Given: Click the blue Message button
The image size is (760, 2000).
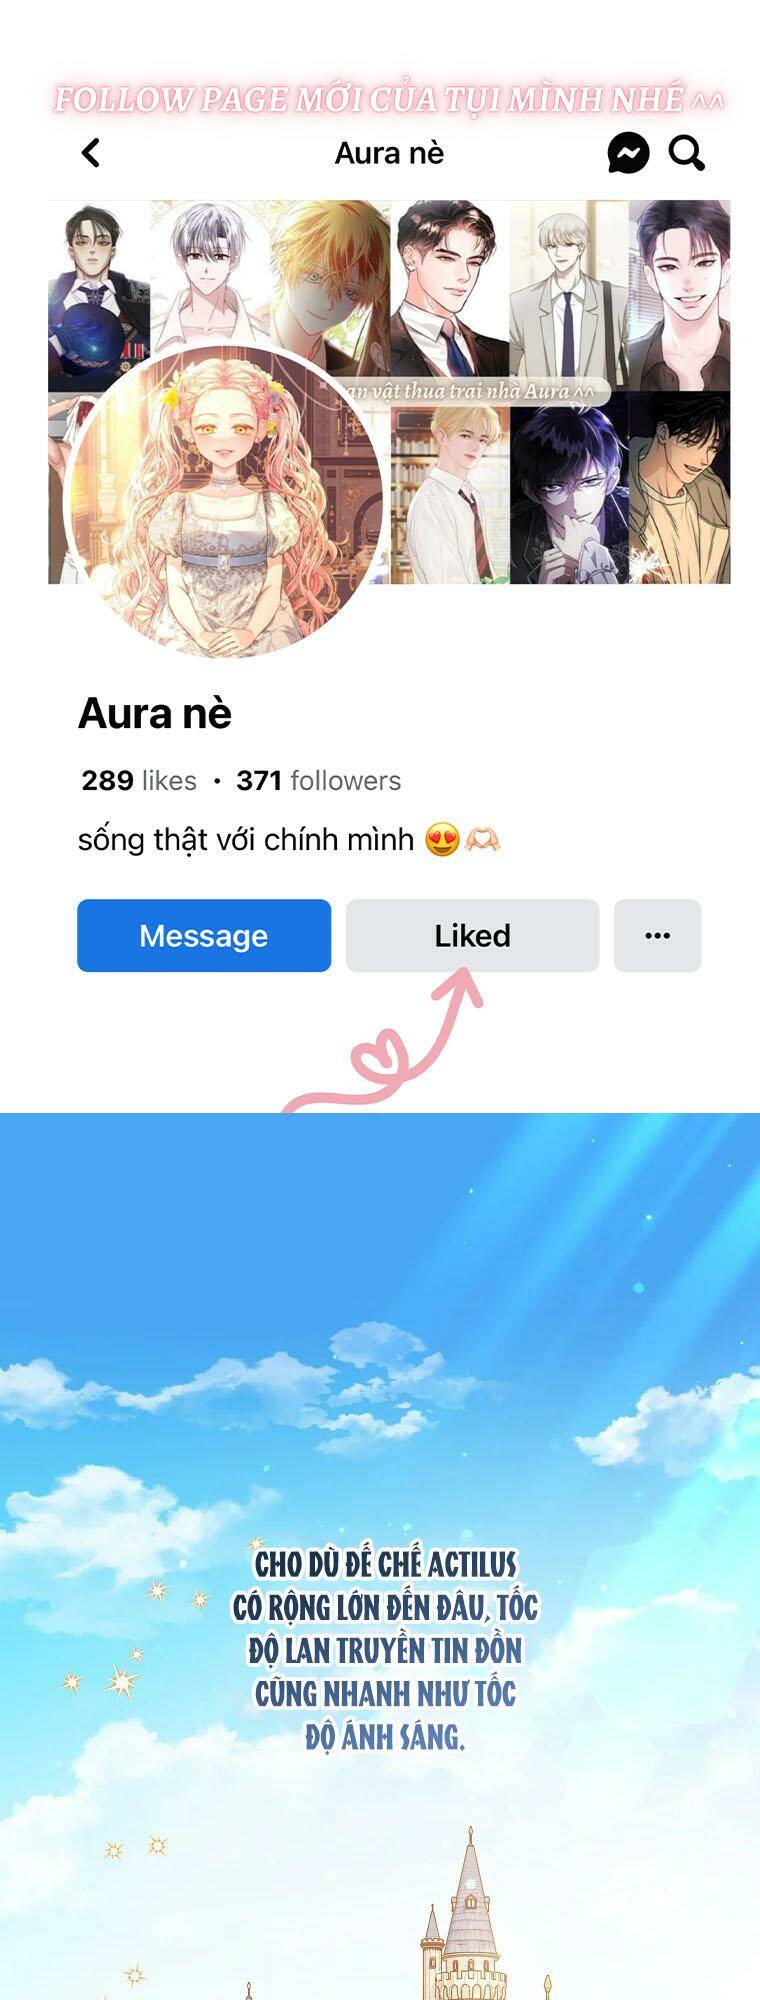Looking at the screenshot, I should [204, 935].
